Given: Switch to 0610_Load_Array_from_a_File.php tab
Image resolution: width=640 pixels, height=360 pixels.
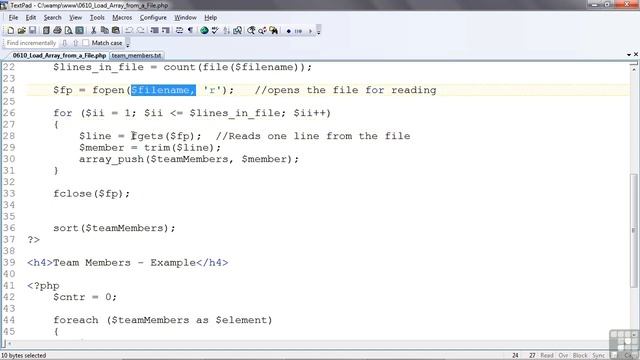Looking at the screenshot, I should pyautogui.click(x=59, y=56).
